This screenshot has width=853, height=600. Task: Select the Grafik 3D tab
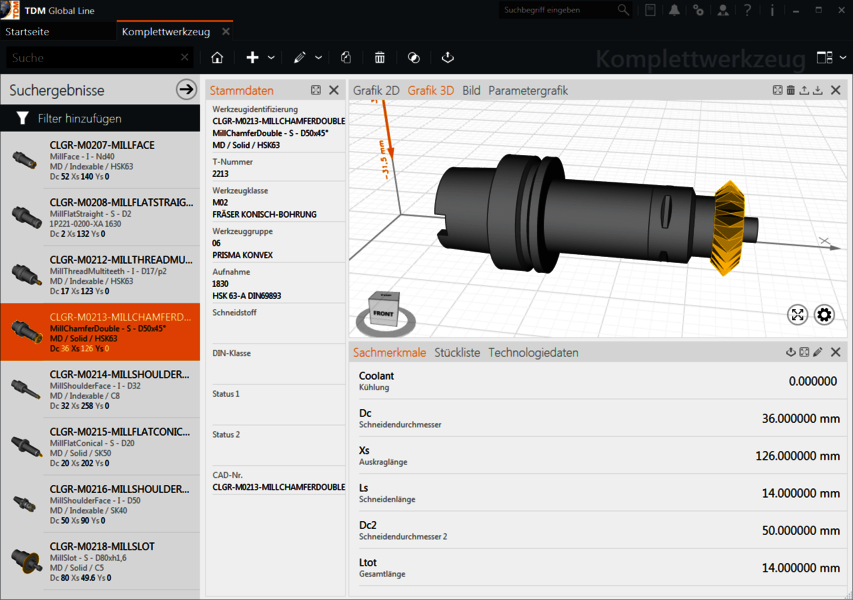431,91
